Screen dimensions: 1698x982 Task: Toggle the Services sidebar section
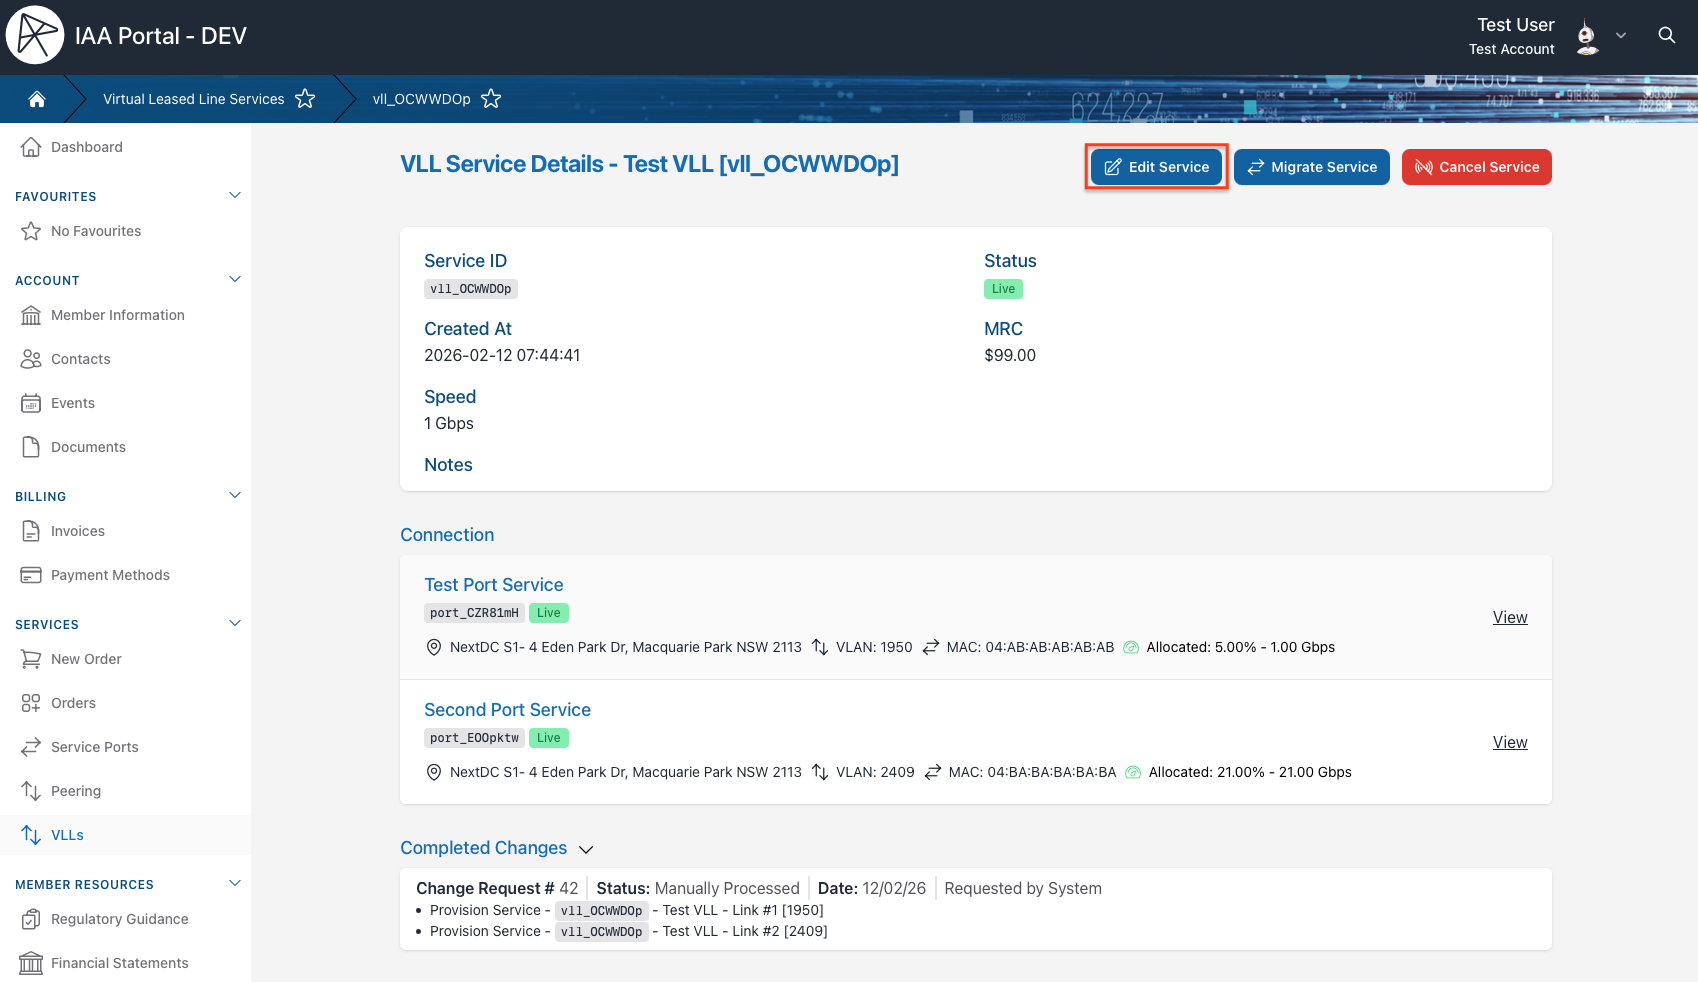235,623
